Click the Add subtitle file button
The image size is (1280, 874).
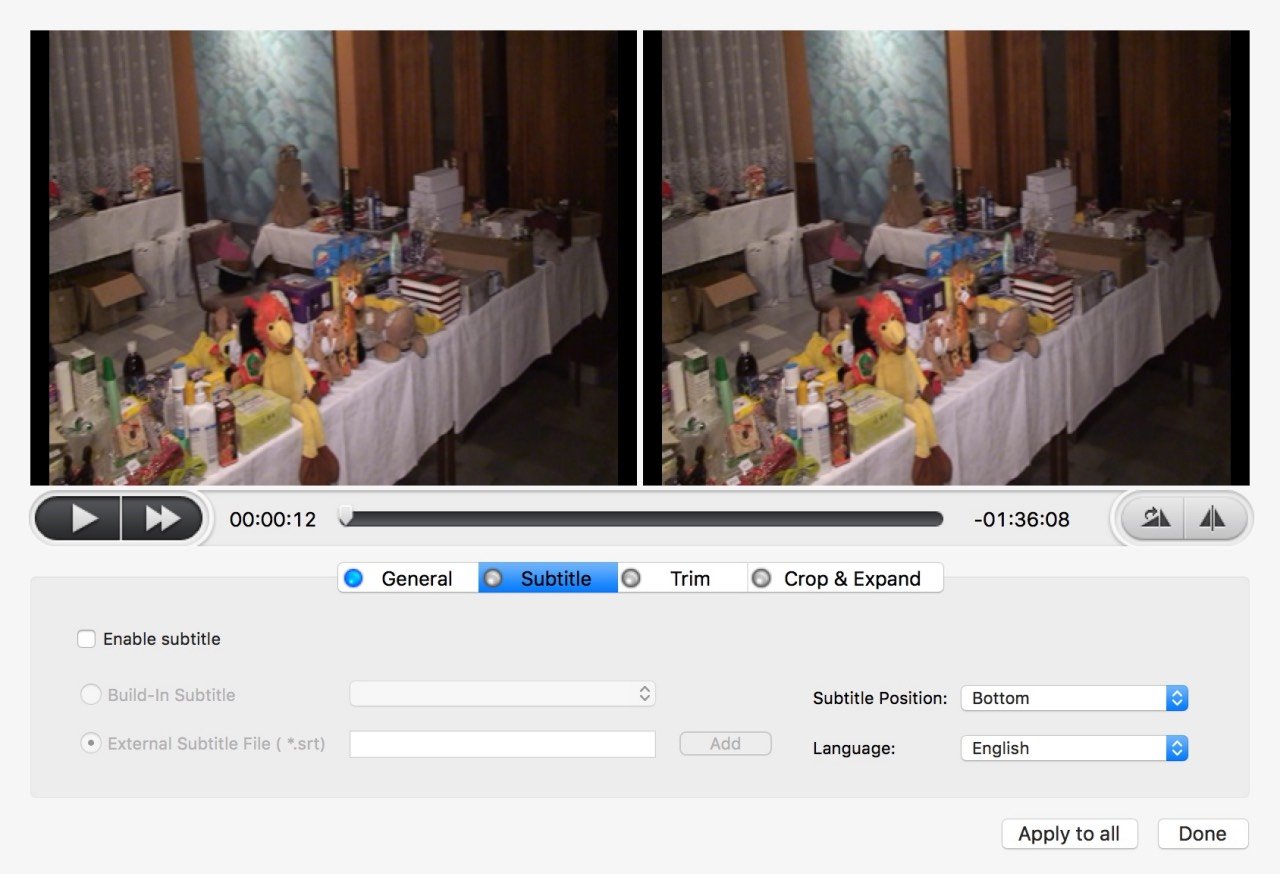point(725,743)
